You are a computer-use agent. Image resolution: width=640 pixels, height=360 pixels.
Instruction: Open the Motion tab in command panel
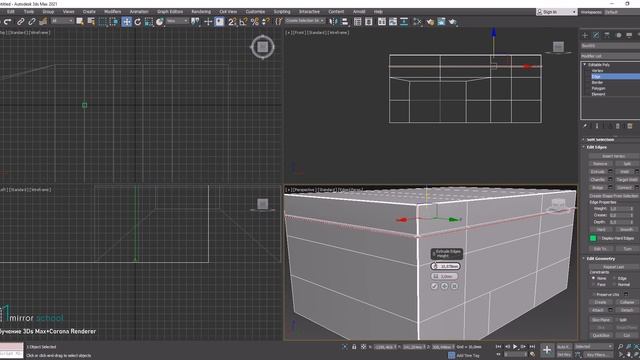click(x=618, y=36)
